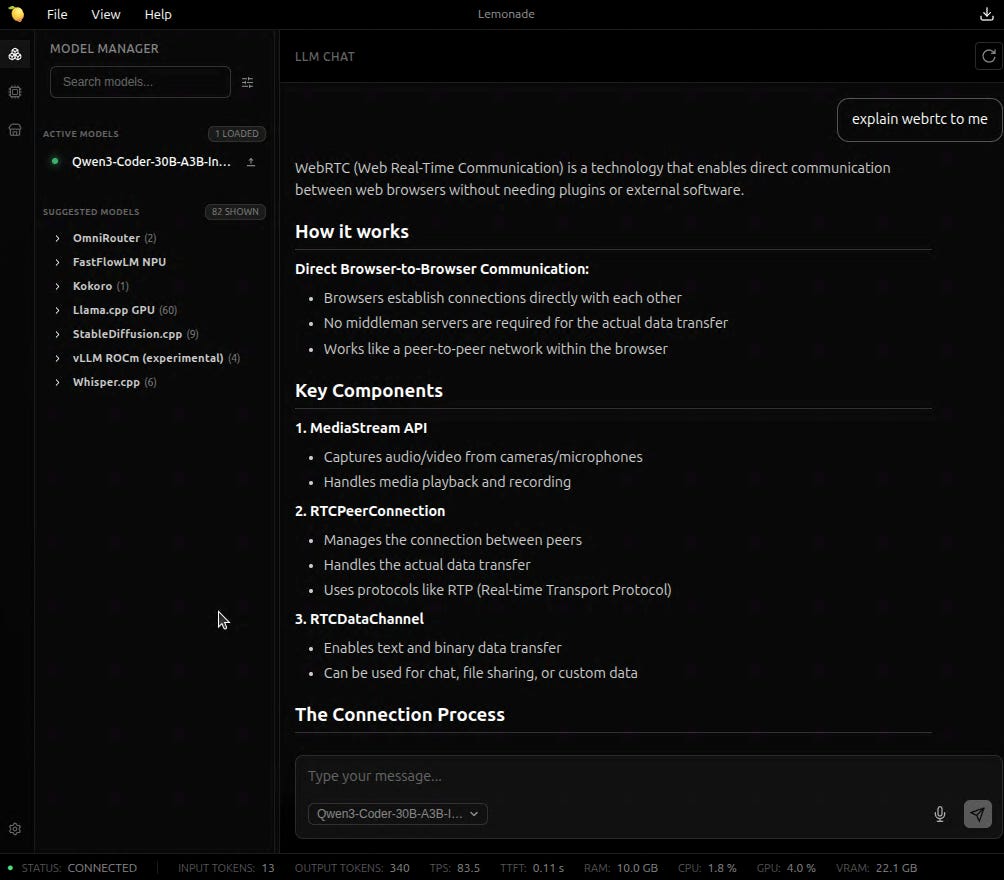The image size is (1004, 880).
Task: Click the TPS: 83.5 status entry
Action: 455,868
